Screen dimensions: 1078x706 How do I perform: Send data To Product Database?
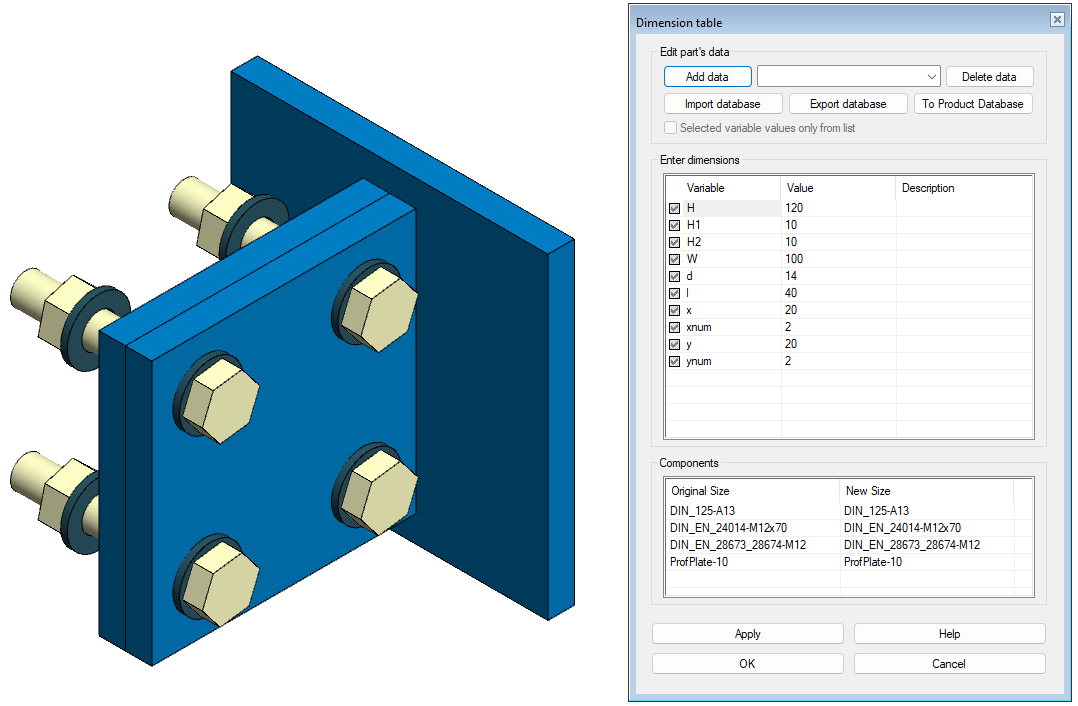pos(972,104)
